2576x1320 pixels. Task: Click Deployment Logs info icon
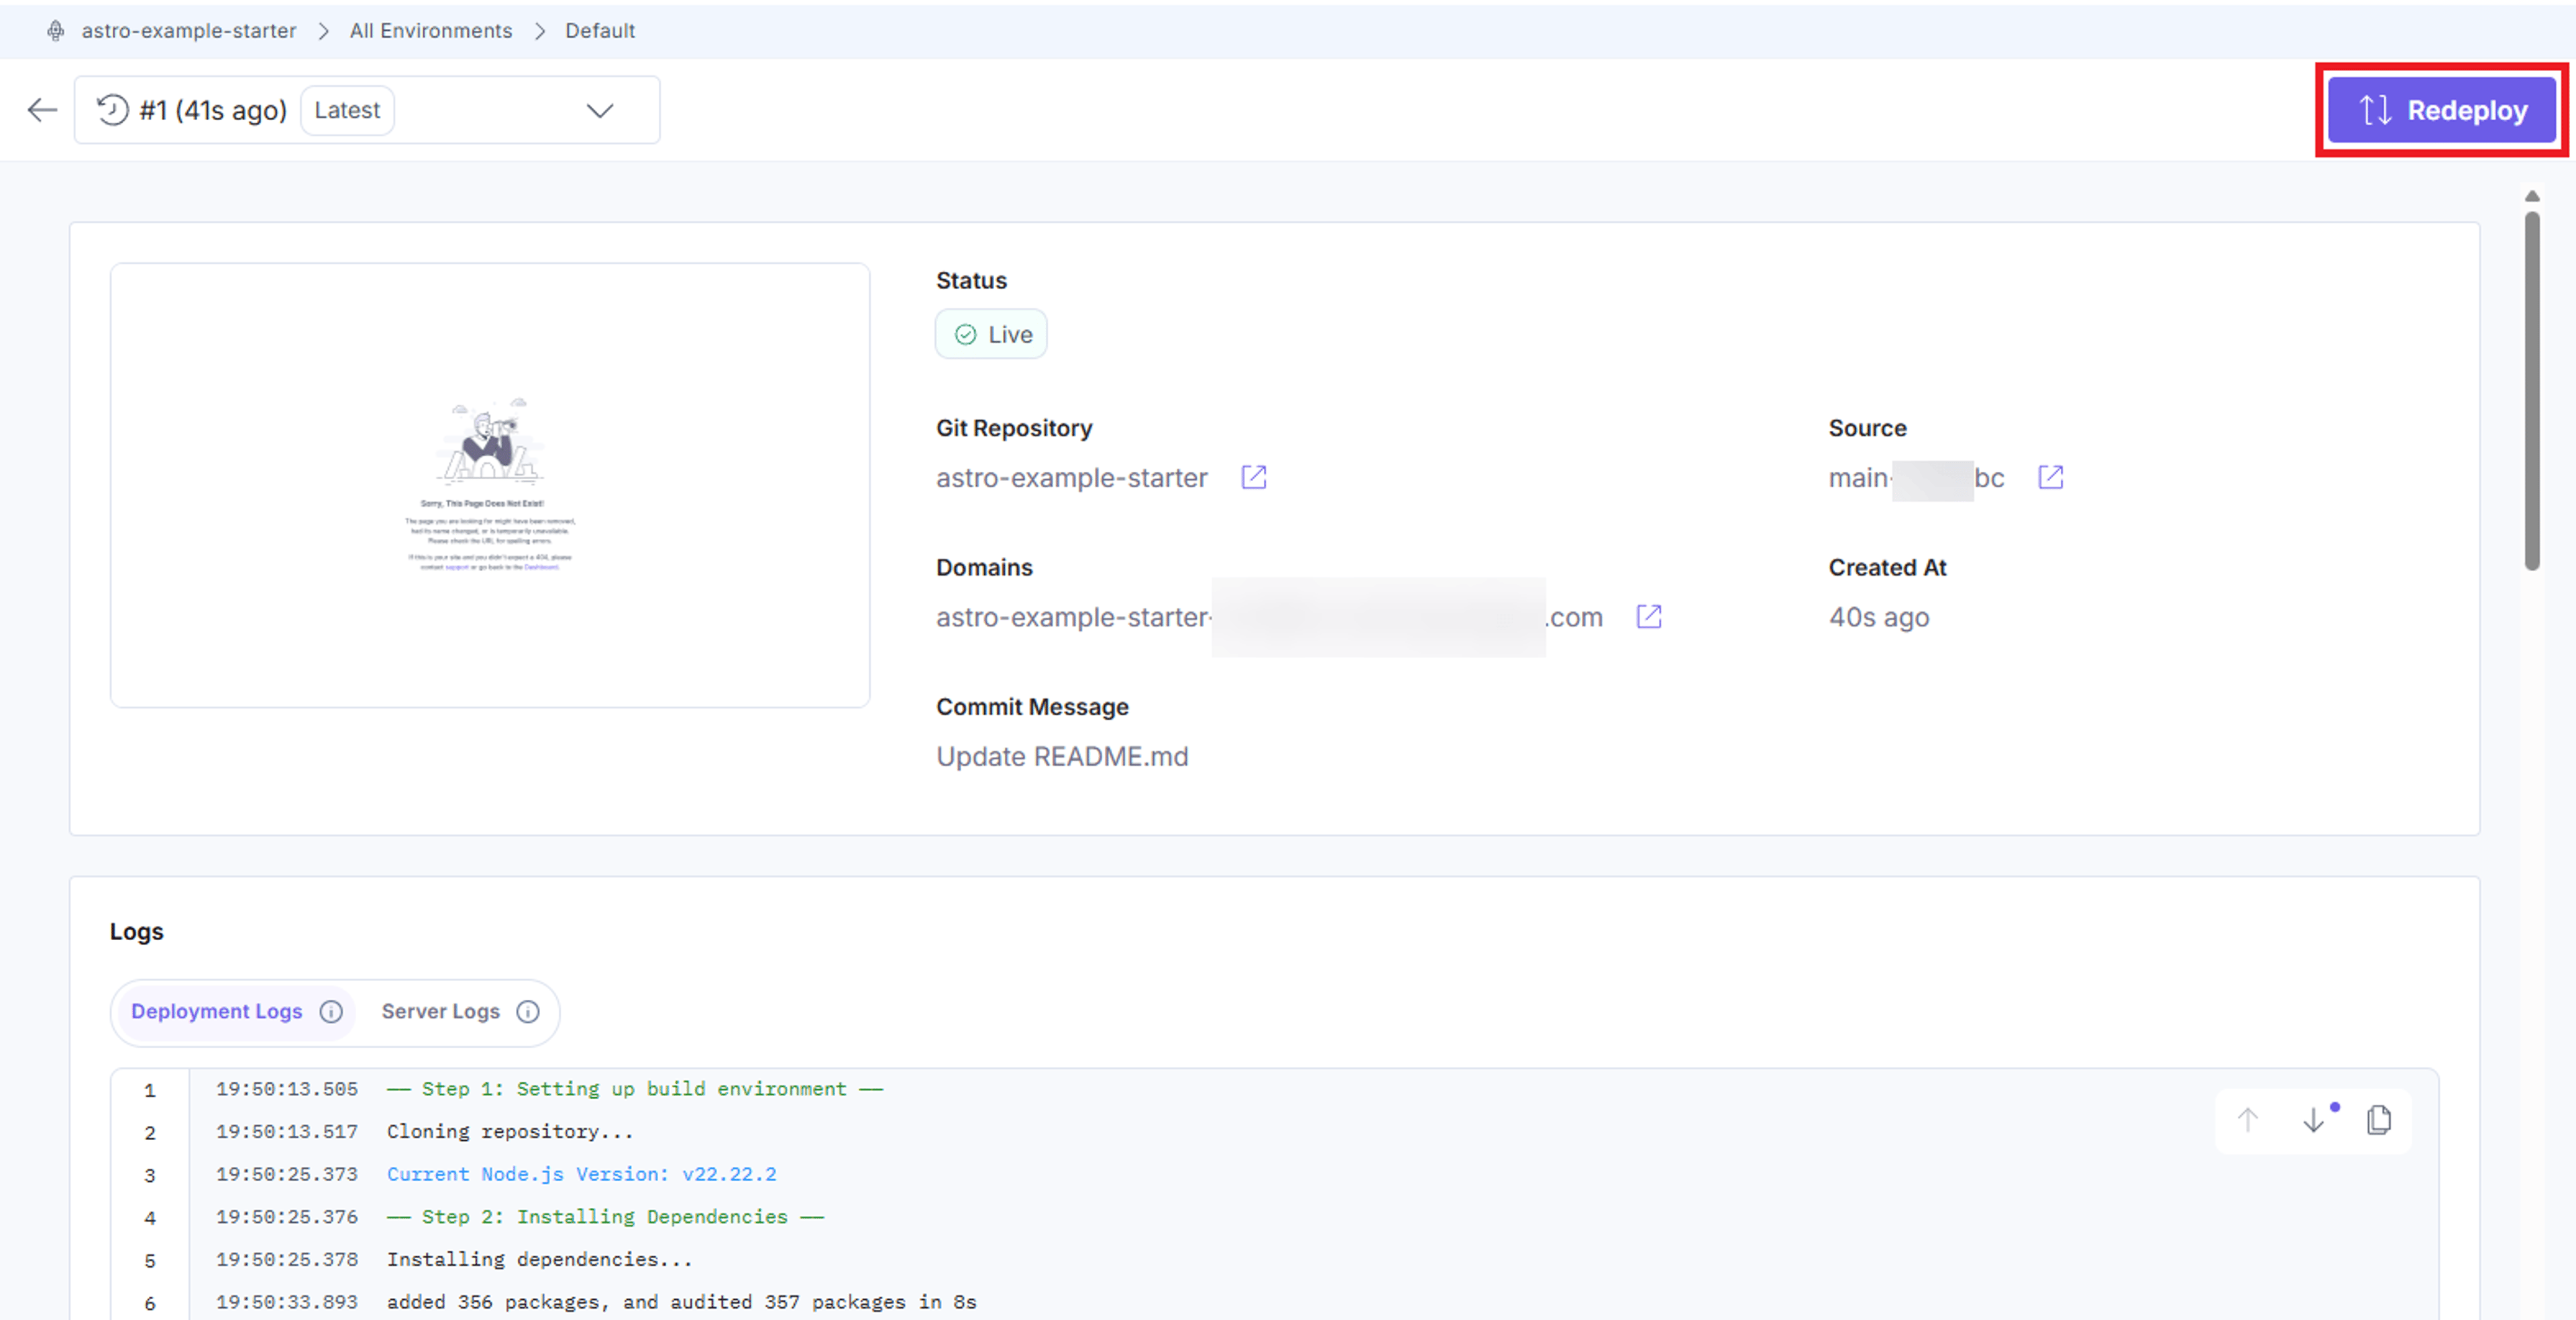331,1011
